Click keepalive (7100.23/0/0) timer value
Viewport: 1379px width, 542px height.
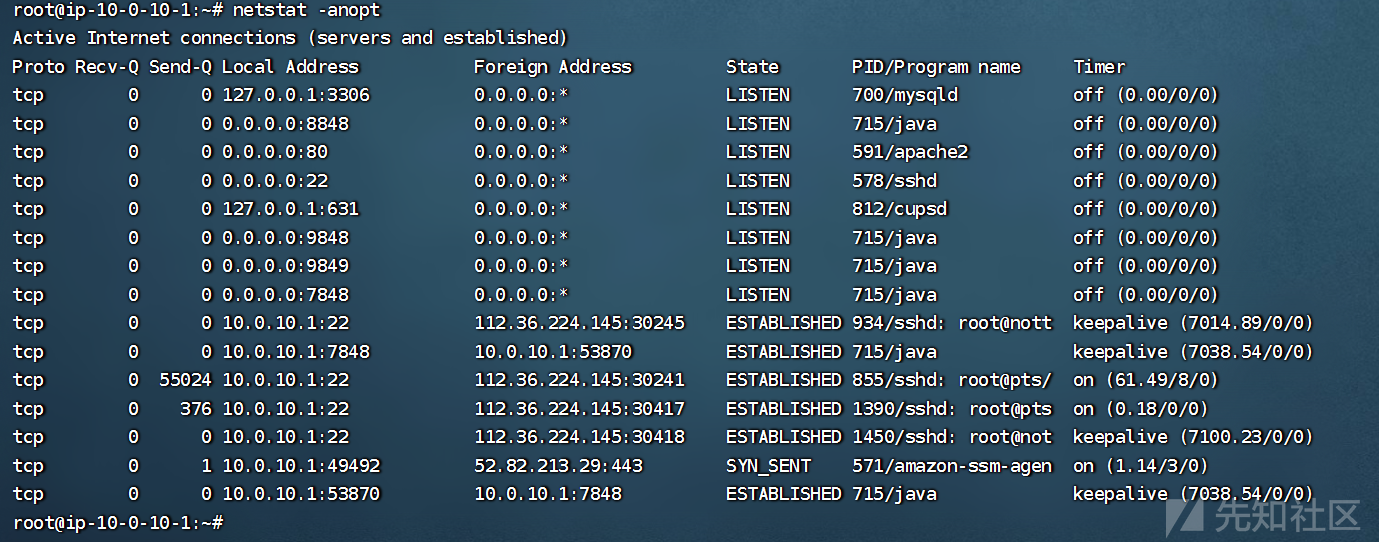coord(1193,437)
